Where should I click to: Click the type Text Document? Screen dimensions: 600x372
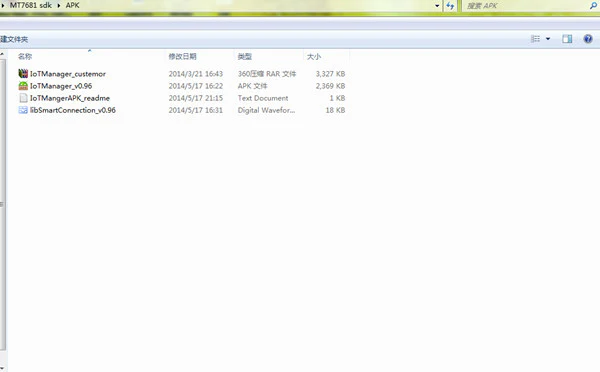[x=263, y=98]
